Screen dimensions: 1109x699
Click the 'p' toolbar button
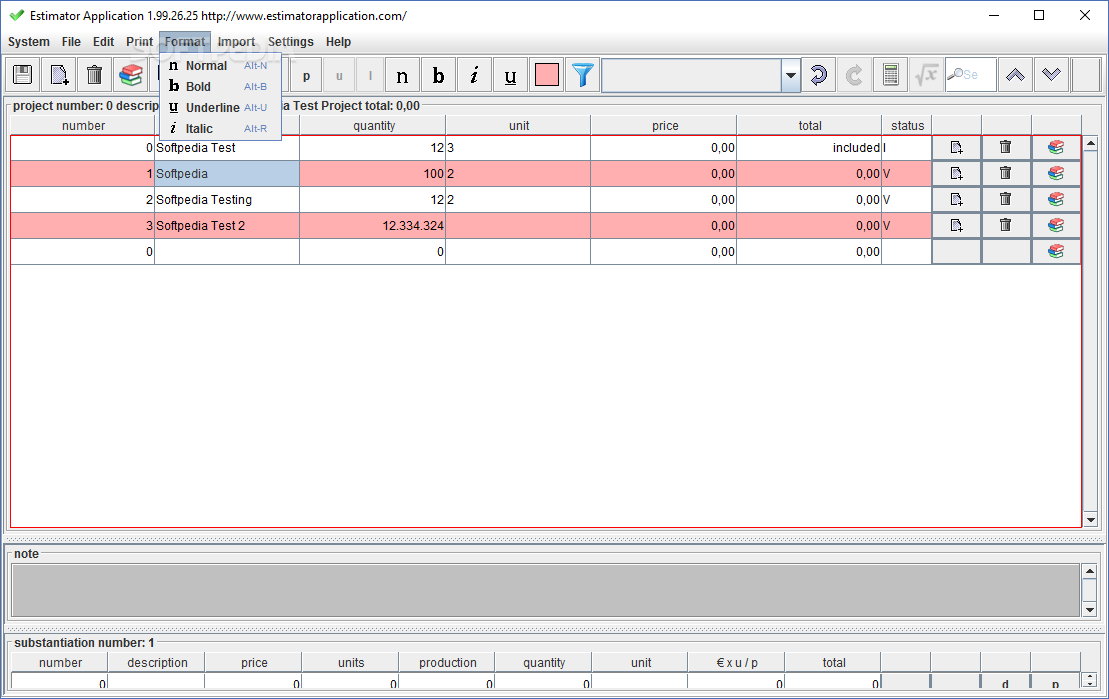coord(306,75)
